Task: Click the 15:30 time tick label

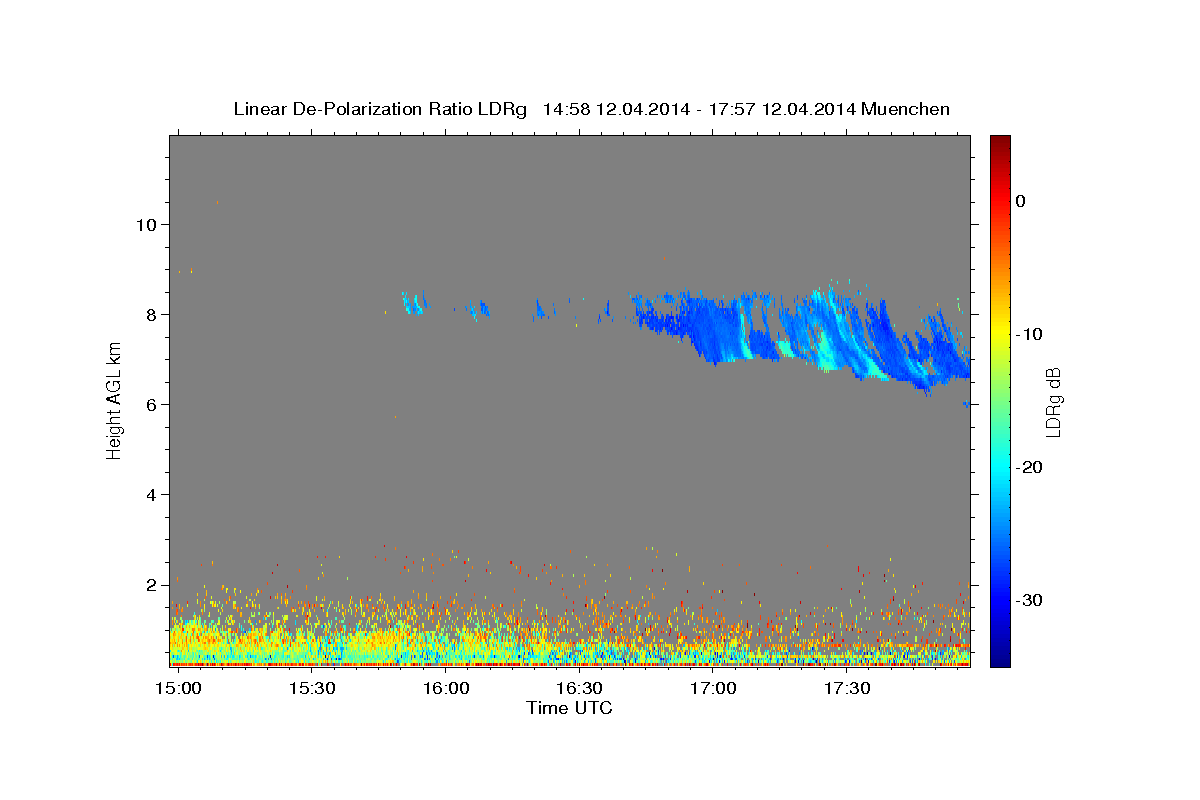Action: tap(312, 689)
